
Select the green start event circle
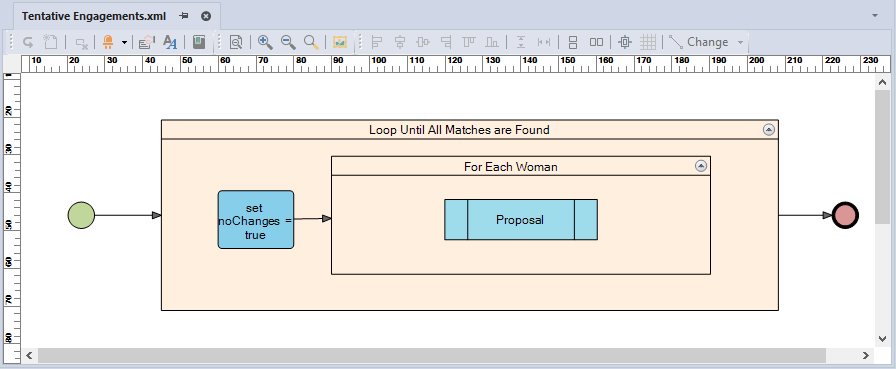click(x=81, y=215)
